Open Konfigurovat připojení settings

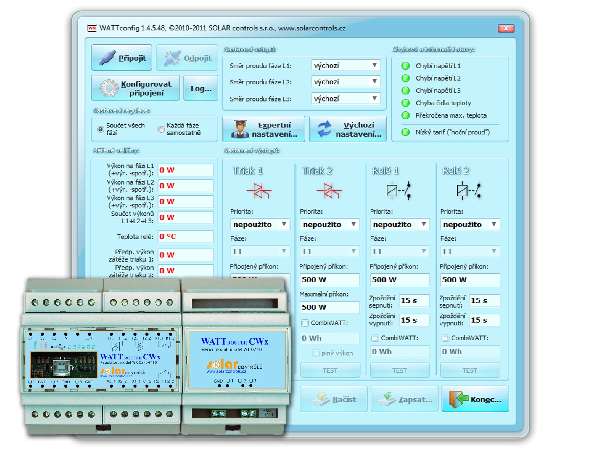(x=135, y=88)
